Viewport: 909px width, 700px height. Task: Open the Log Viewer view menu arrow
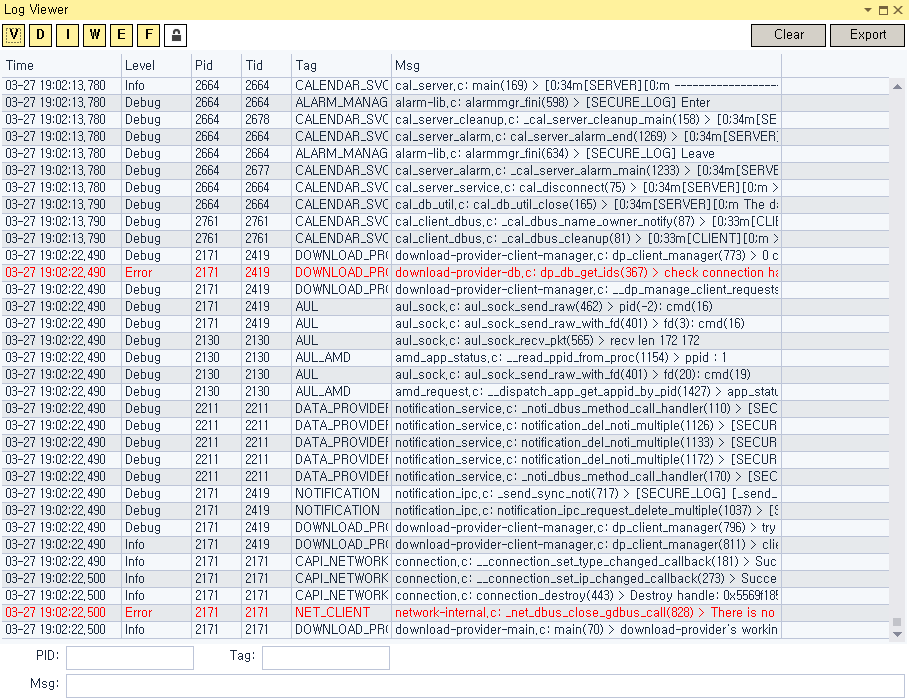pos(868,9)
